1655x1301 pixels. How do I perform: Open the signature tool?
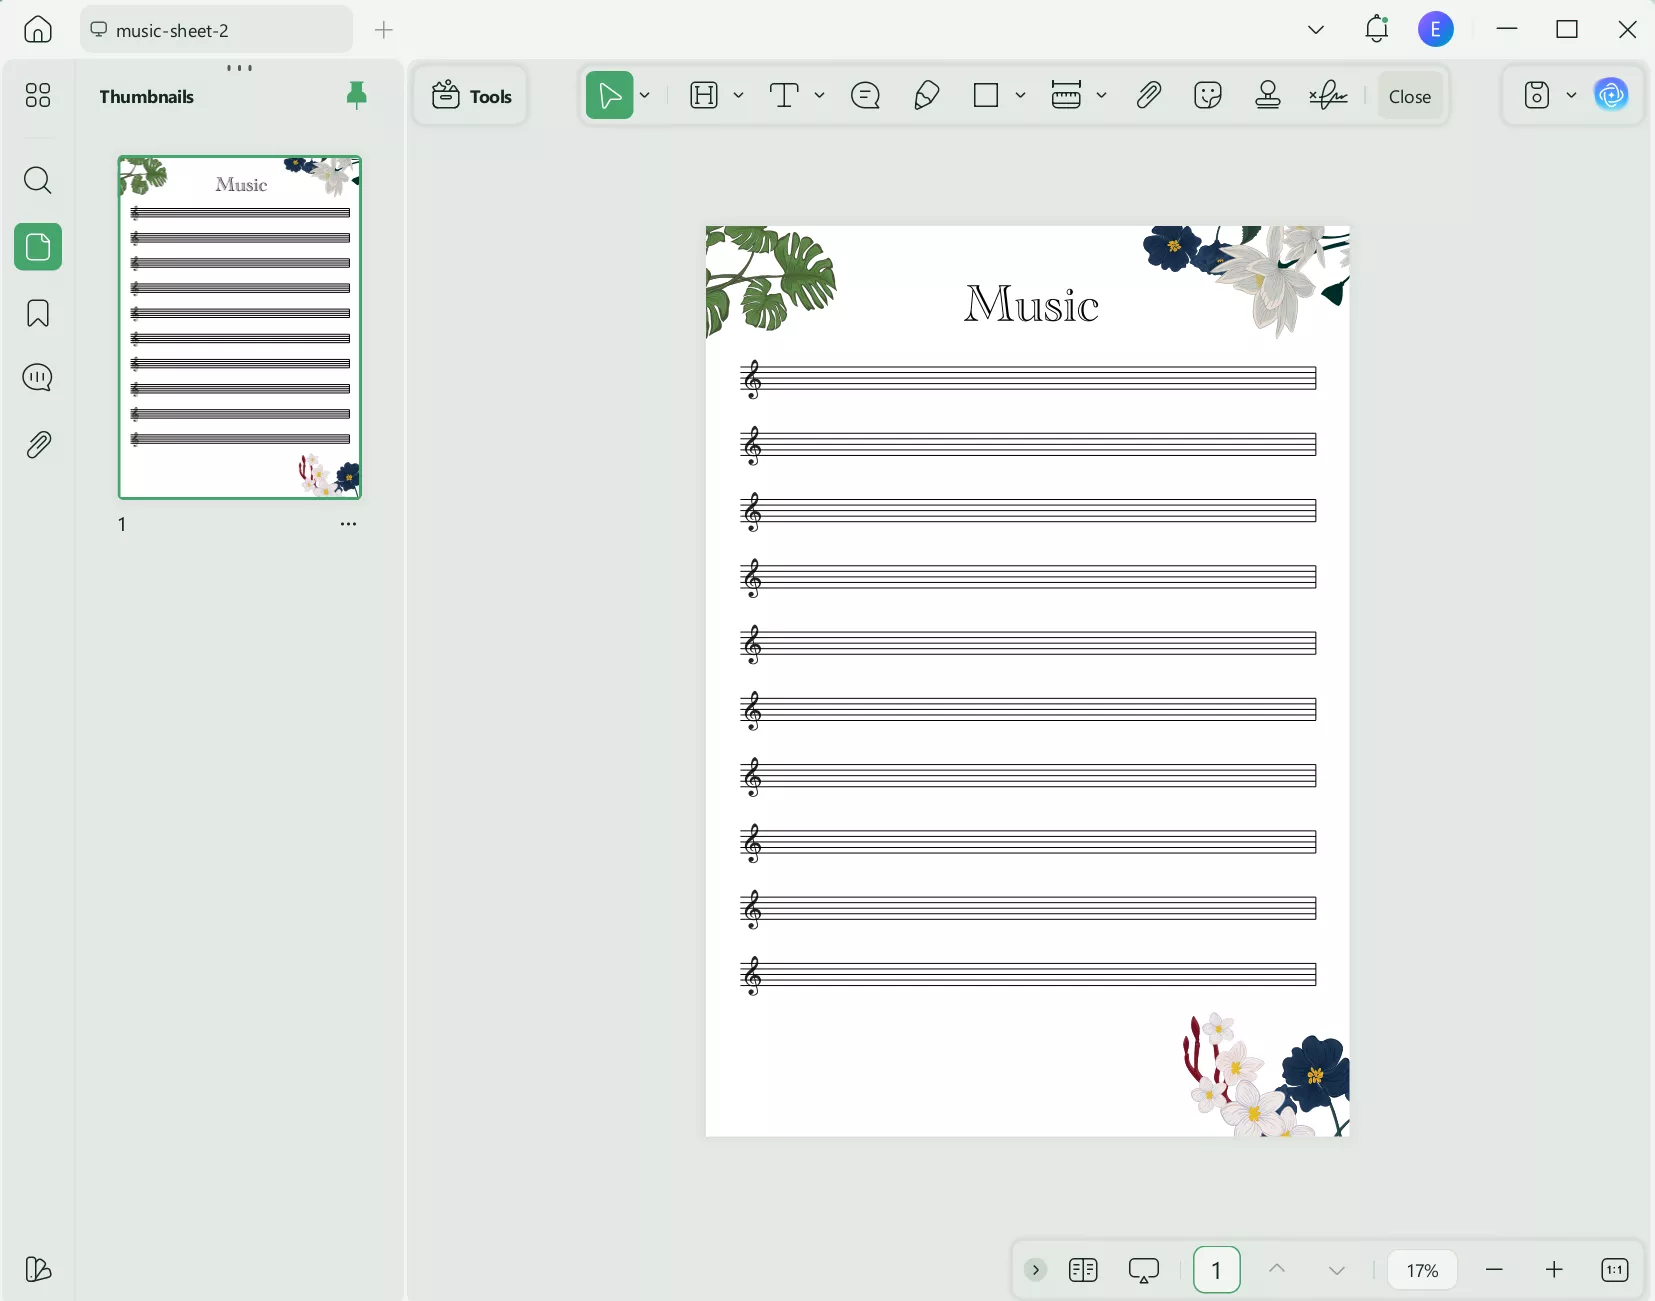(1329, 96)
